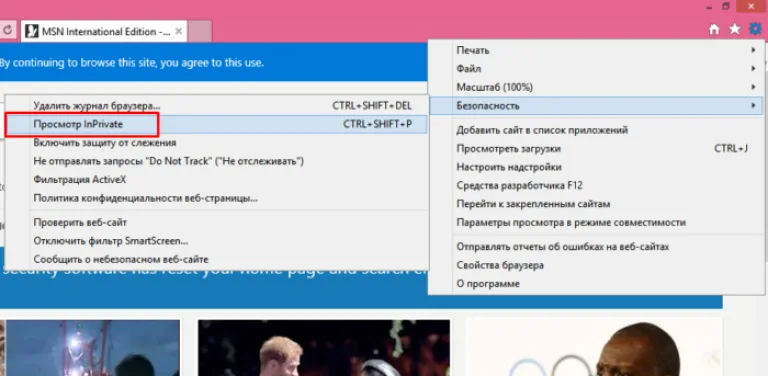Choose Отключить фильтр SmartScreen
Image resolution: width=768 pixels, height=376 pixels.
point(216,241)
